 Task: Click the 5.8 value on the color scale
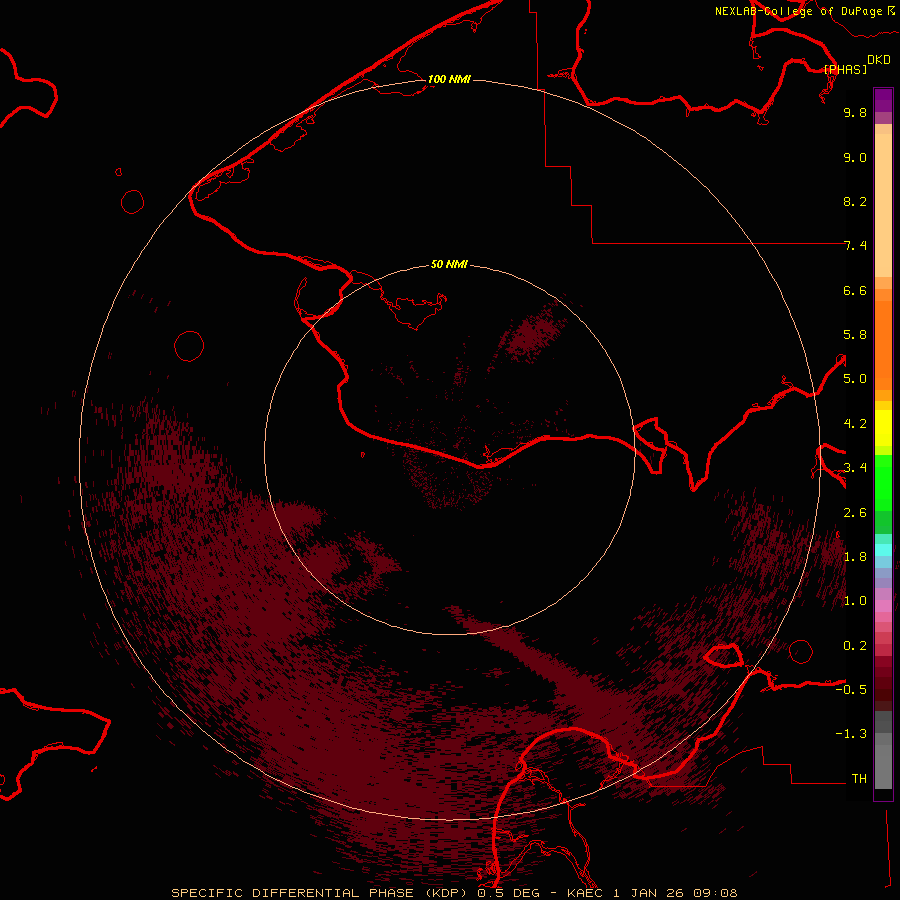point(855,335)
